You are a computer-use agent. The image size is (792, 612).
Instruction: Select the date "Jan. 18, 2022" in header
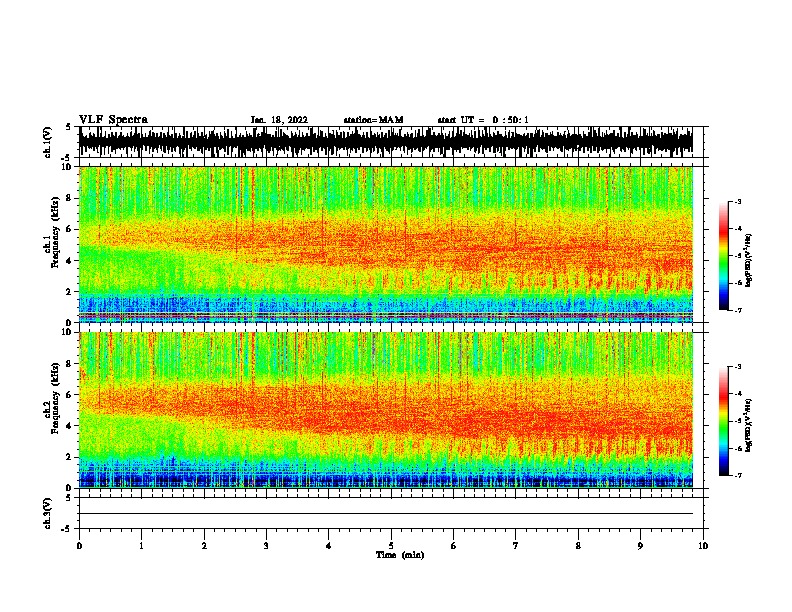coord(279,120)
